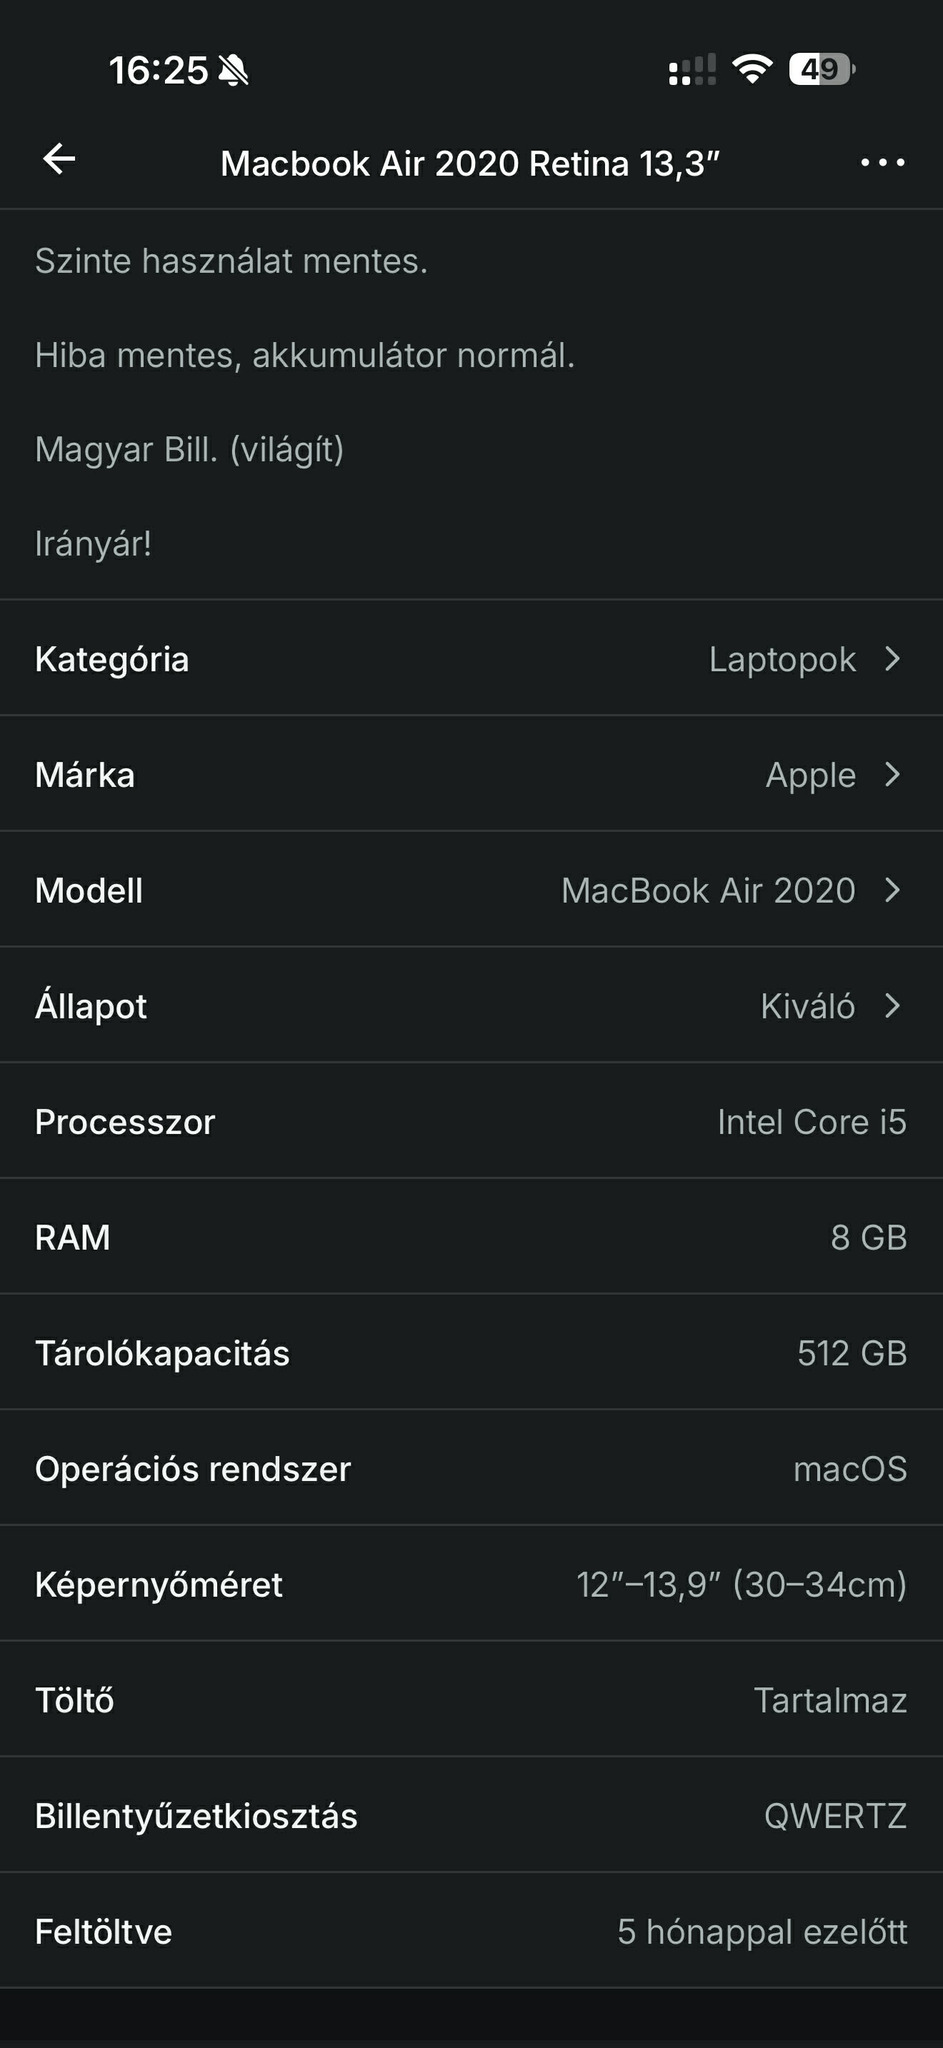Tap the listing title in header
Screen dimensions: 943x2048
(470, 163)
